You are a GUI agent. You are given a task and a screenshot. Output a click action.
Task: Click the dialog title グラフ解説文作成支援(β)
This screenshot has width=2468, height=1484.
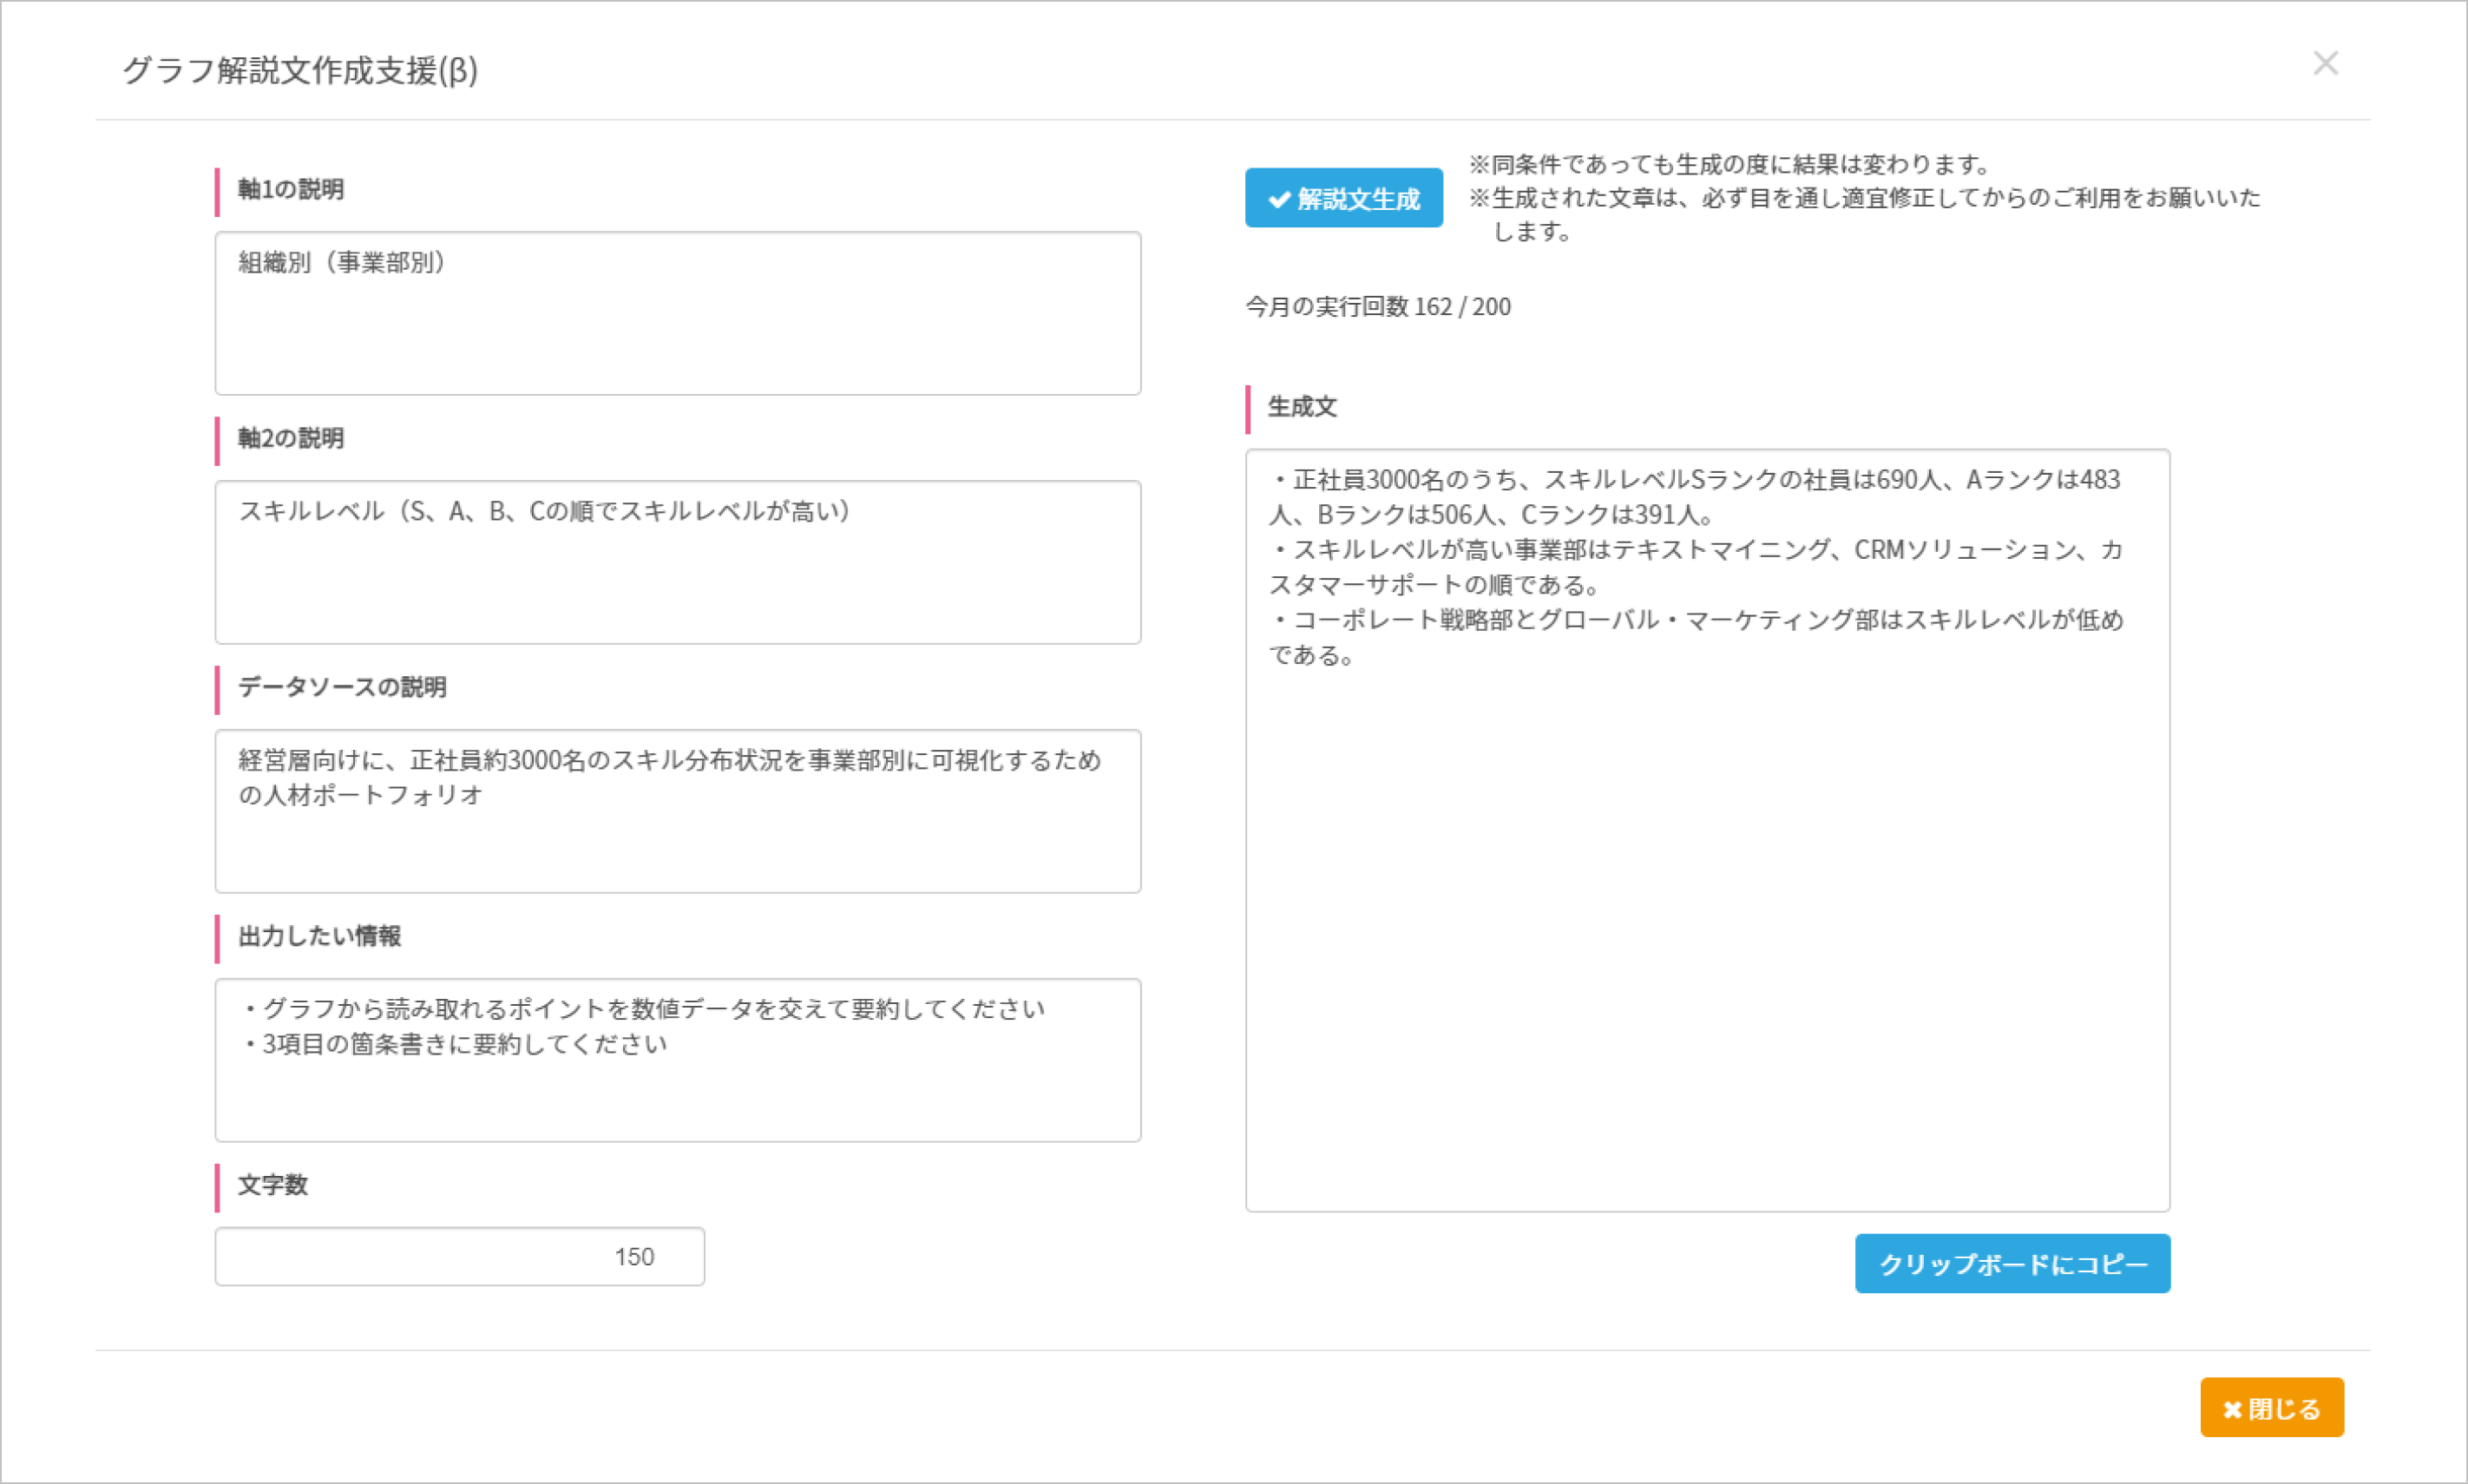click(300, 71)
